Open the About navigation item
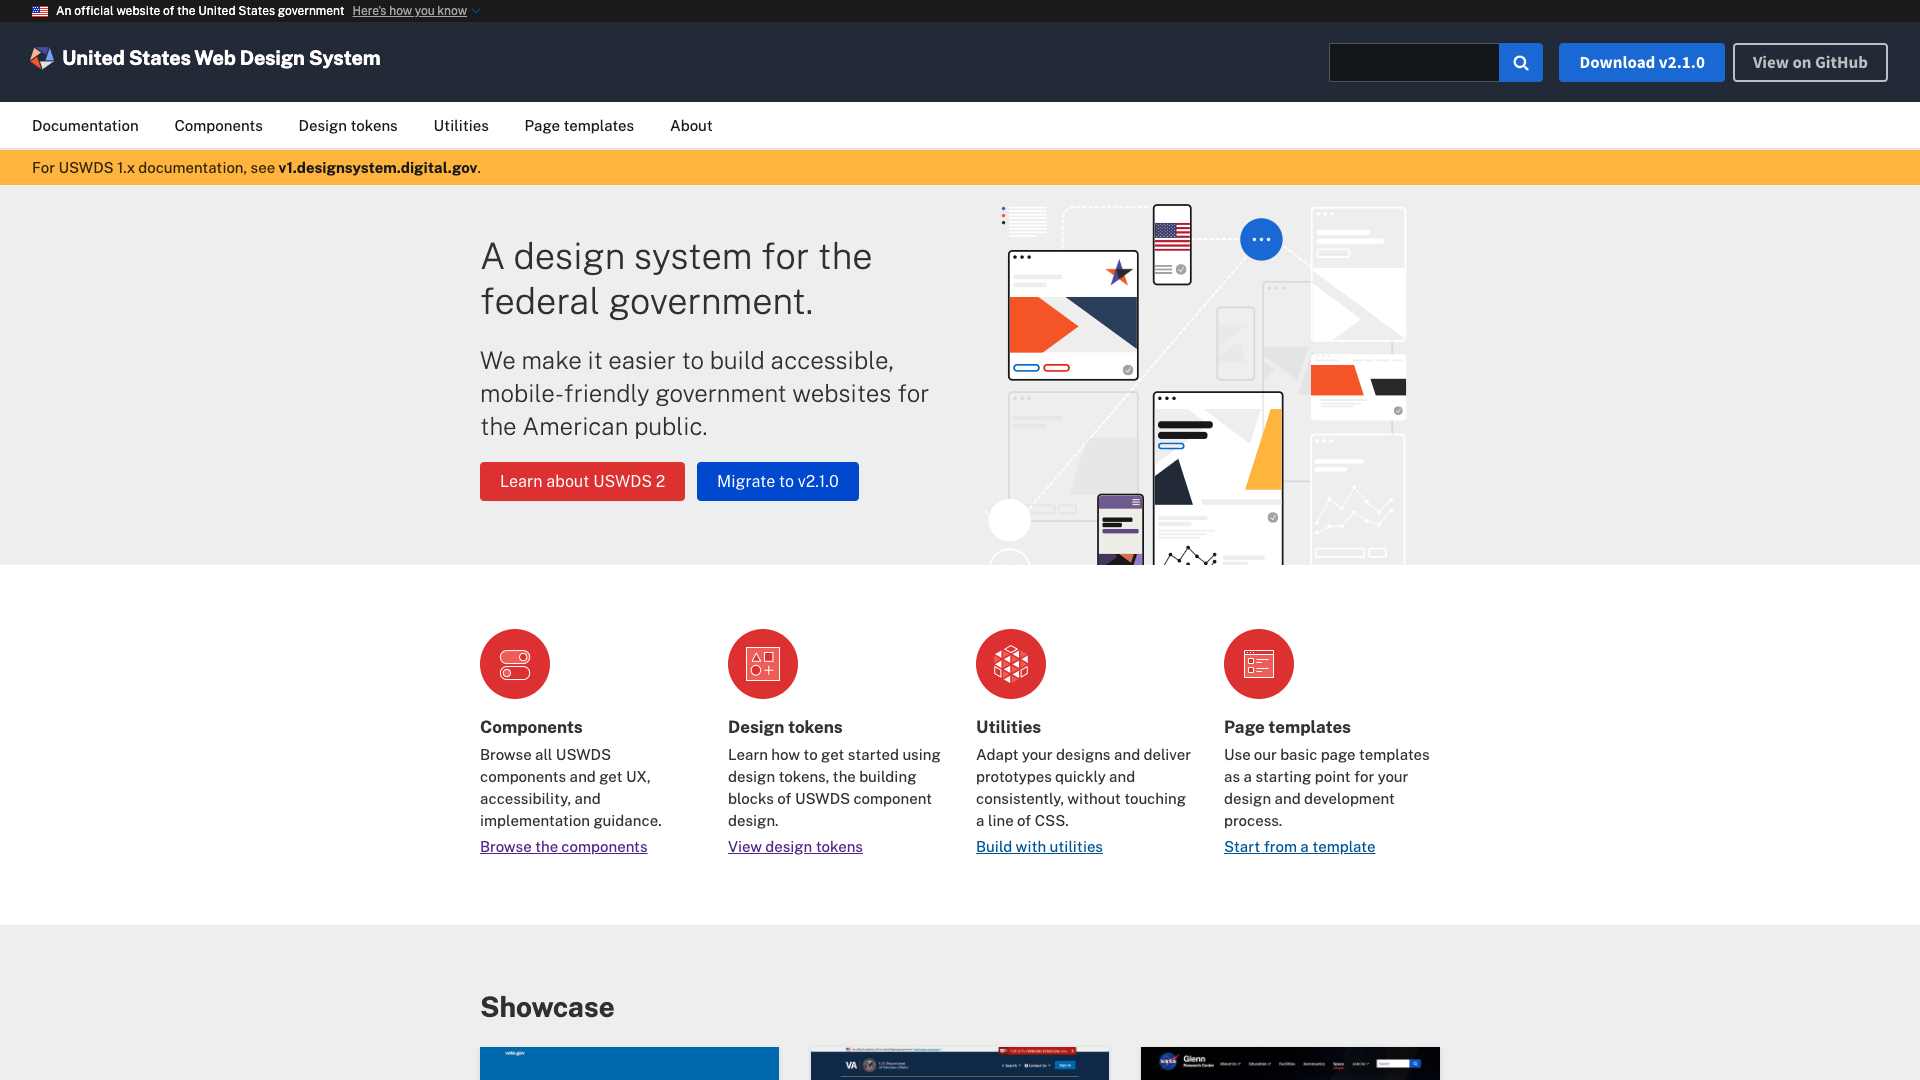This screenshot has height=1080, width=1920. click(x=691, y=126)
